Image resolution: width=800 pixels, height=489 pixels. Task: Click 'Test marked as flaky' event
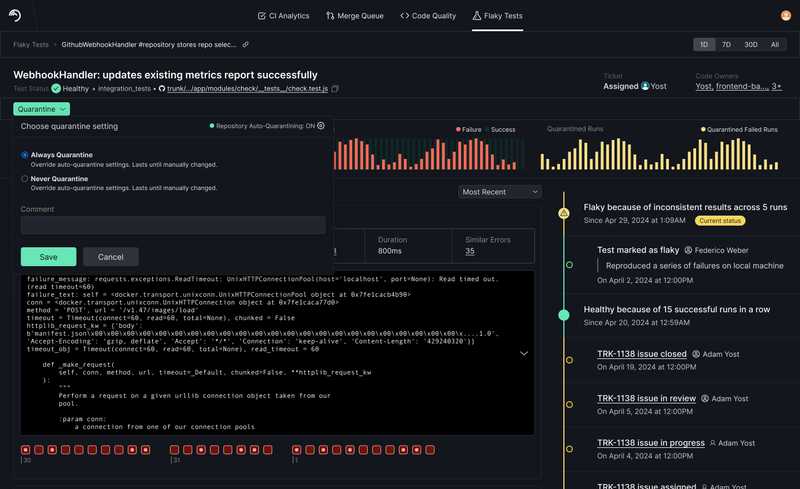click(x=638, y=250)
